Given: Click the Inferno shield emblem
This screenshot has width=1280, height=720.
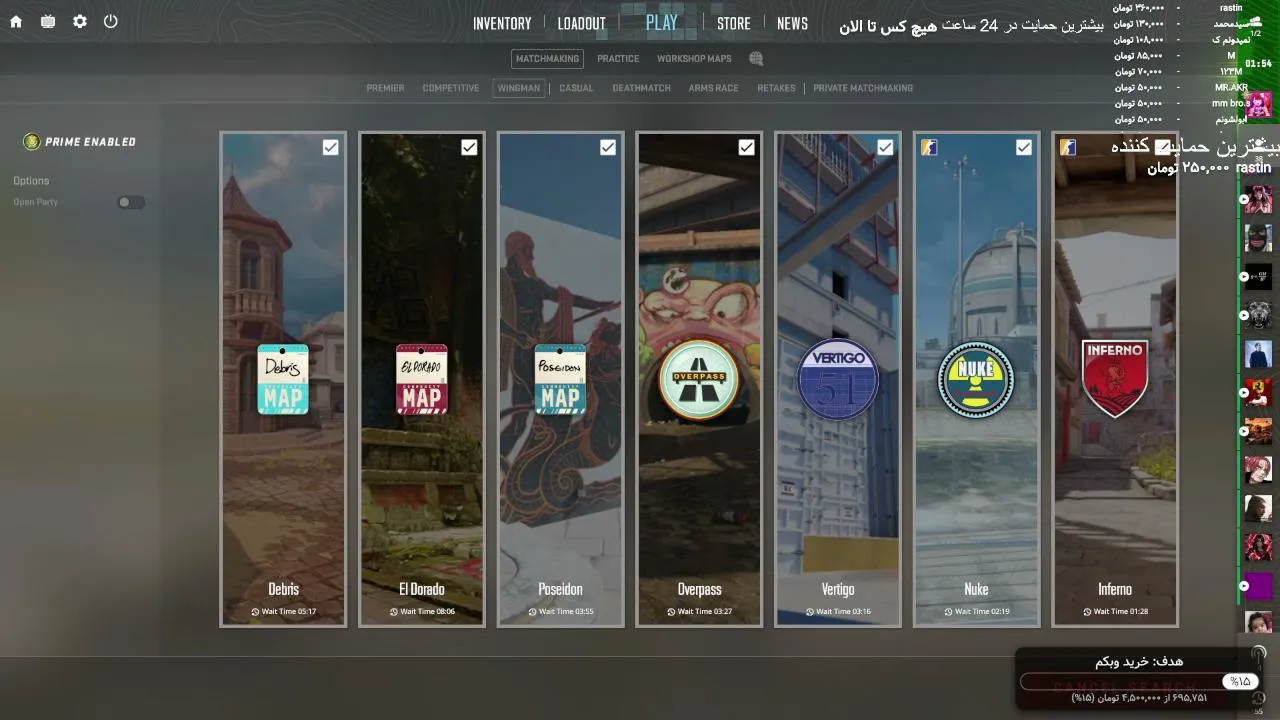Looking at the screenshot, I should [x=1115, y=378].
